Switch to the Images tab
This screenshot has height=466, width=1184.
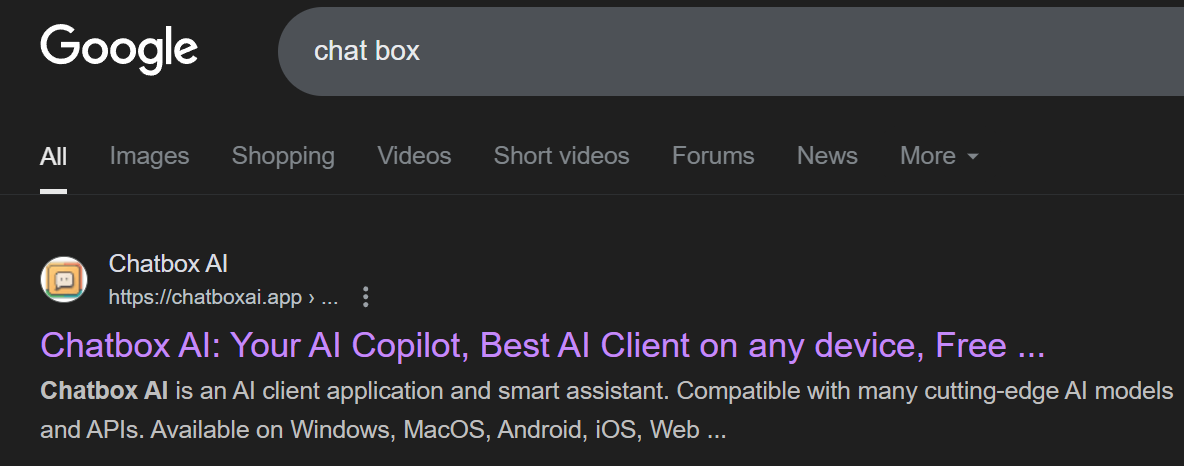click(150, 156)
